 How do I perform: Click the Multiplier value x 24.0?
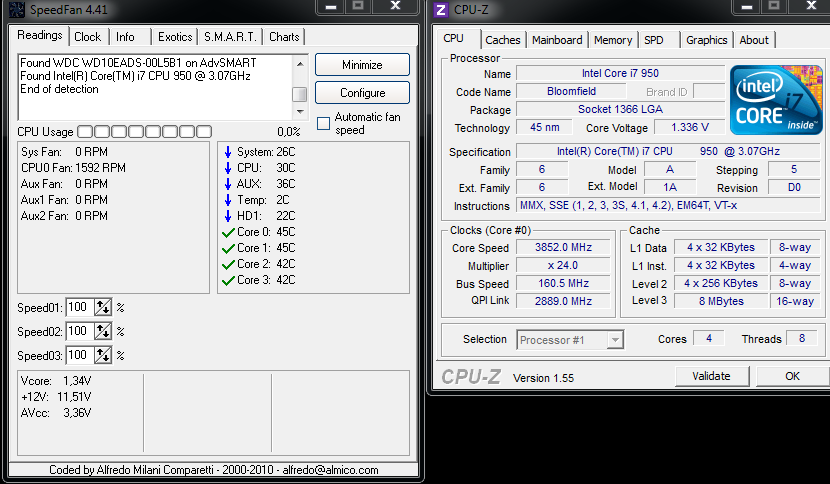[x=563, y=265]
